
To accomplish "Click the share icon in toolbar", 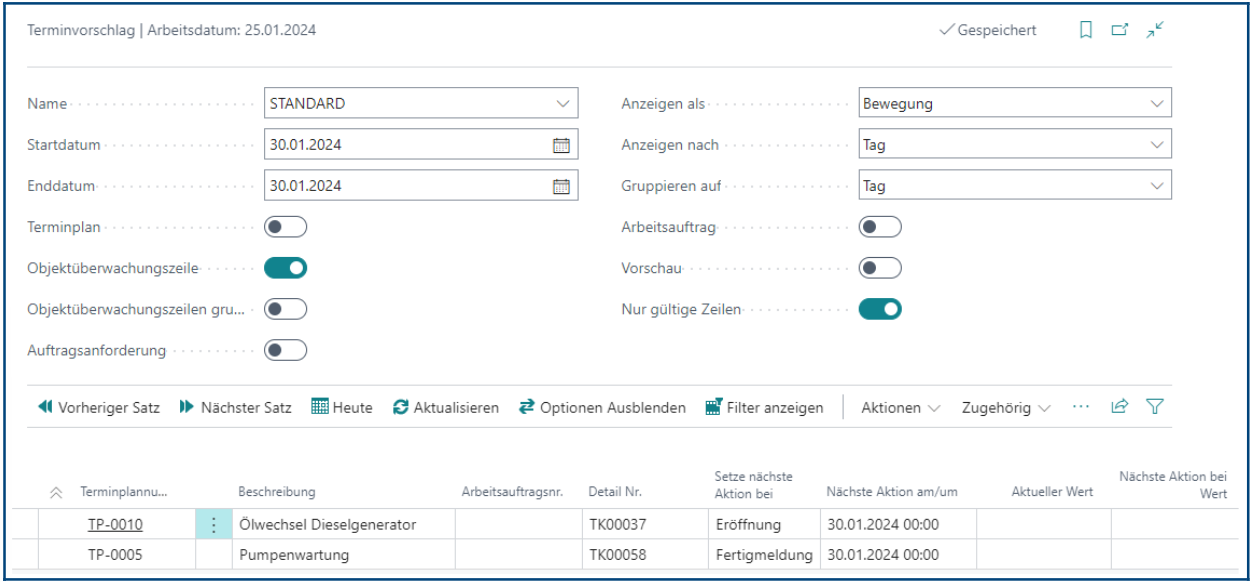I will point(1120,407).
